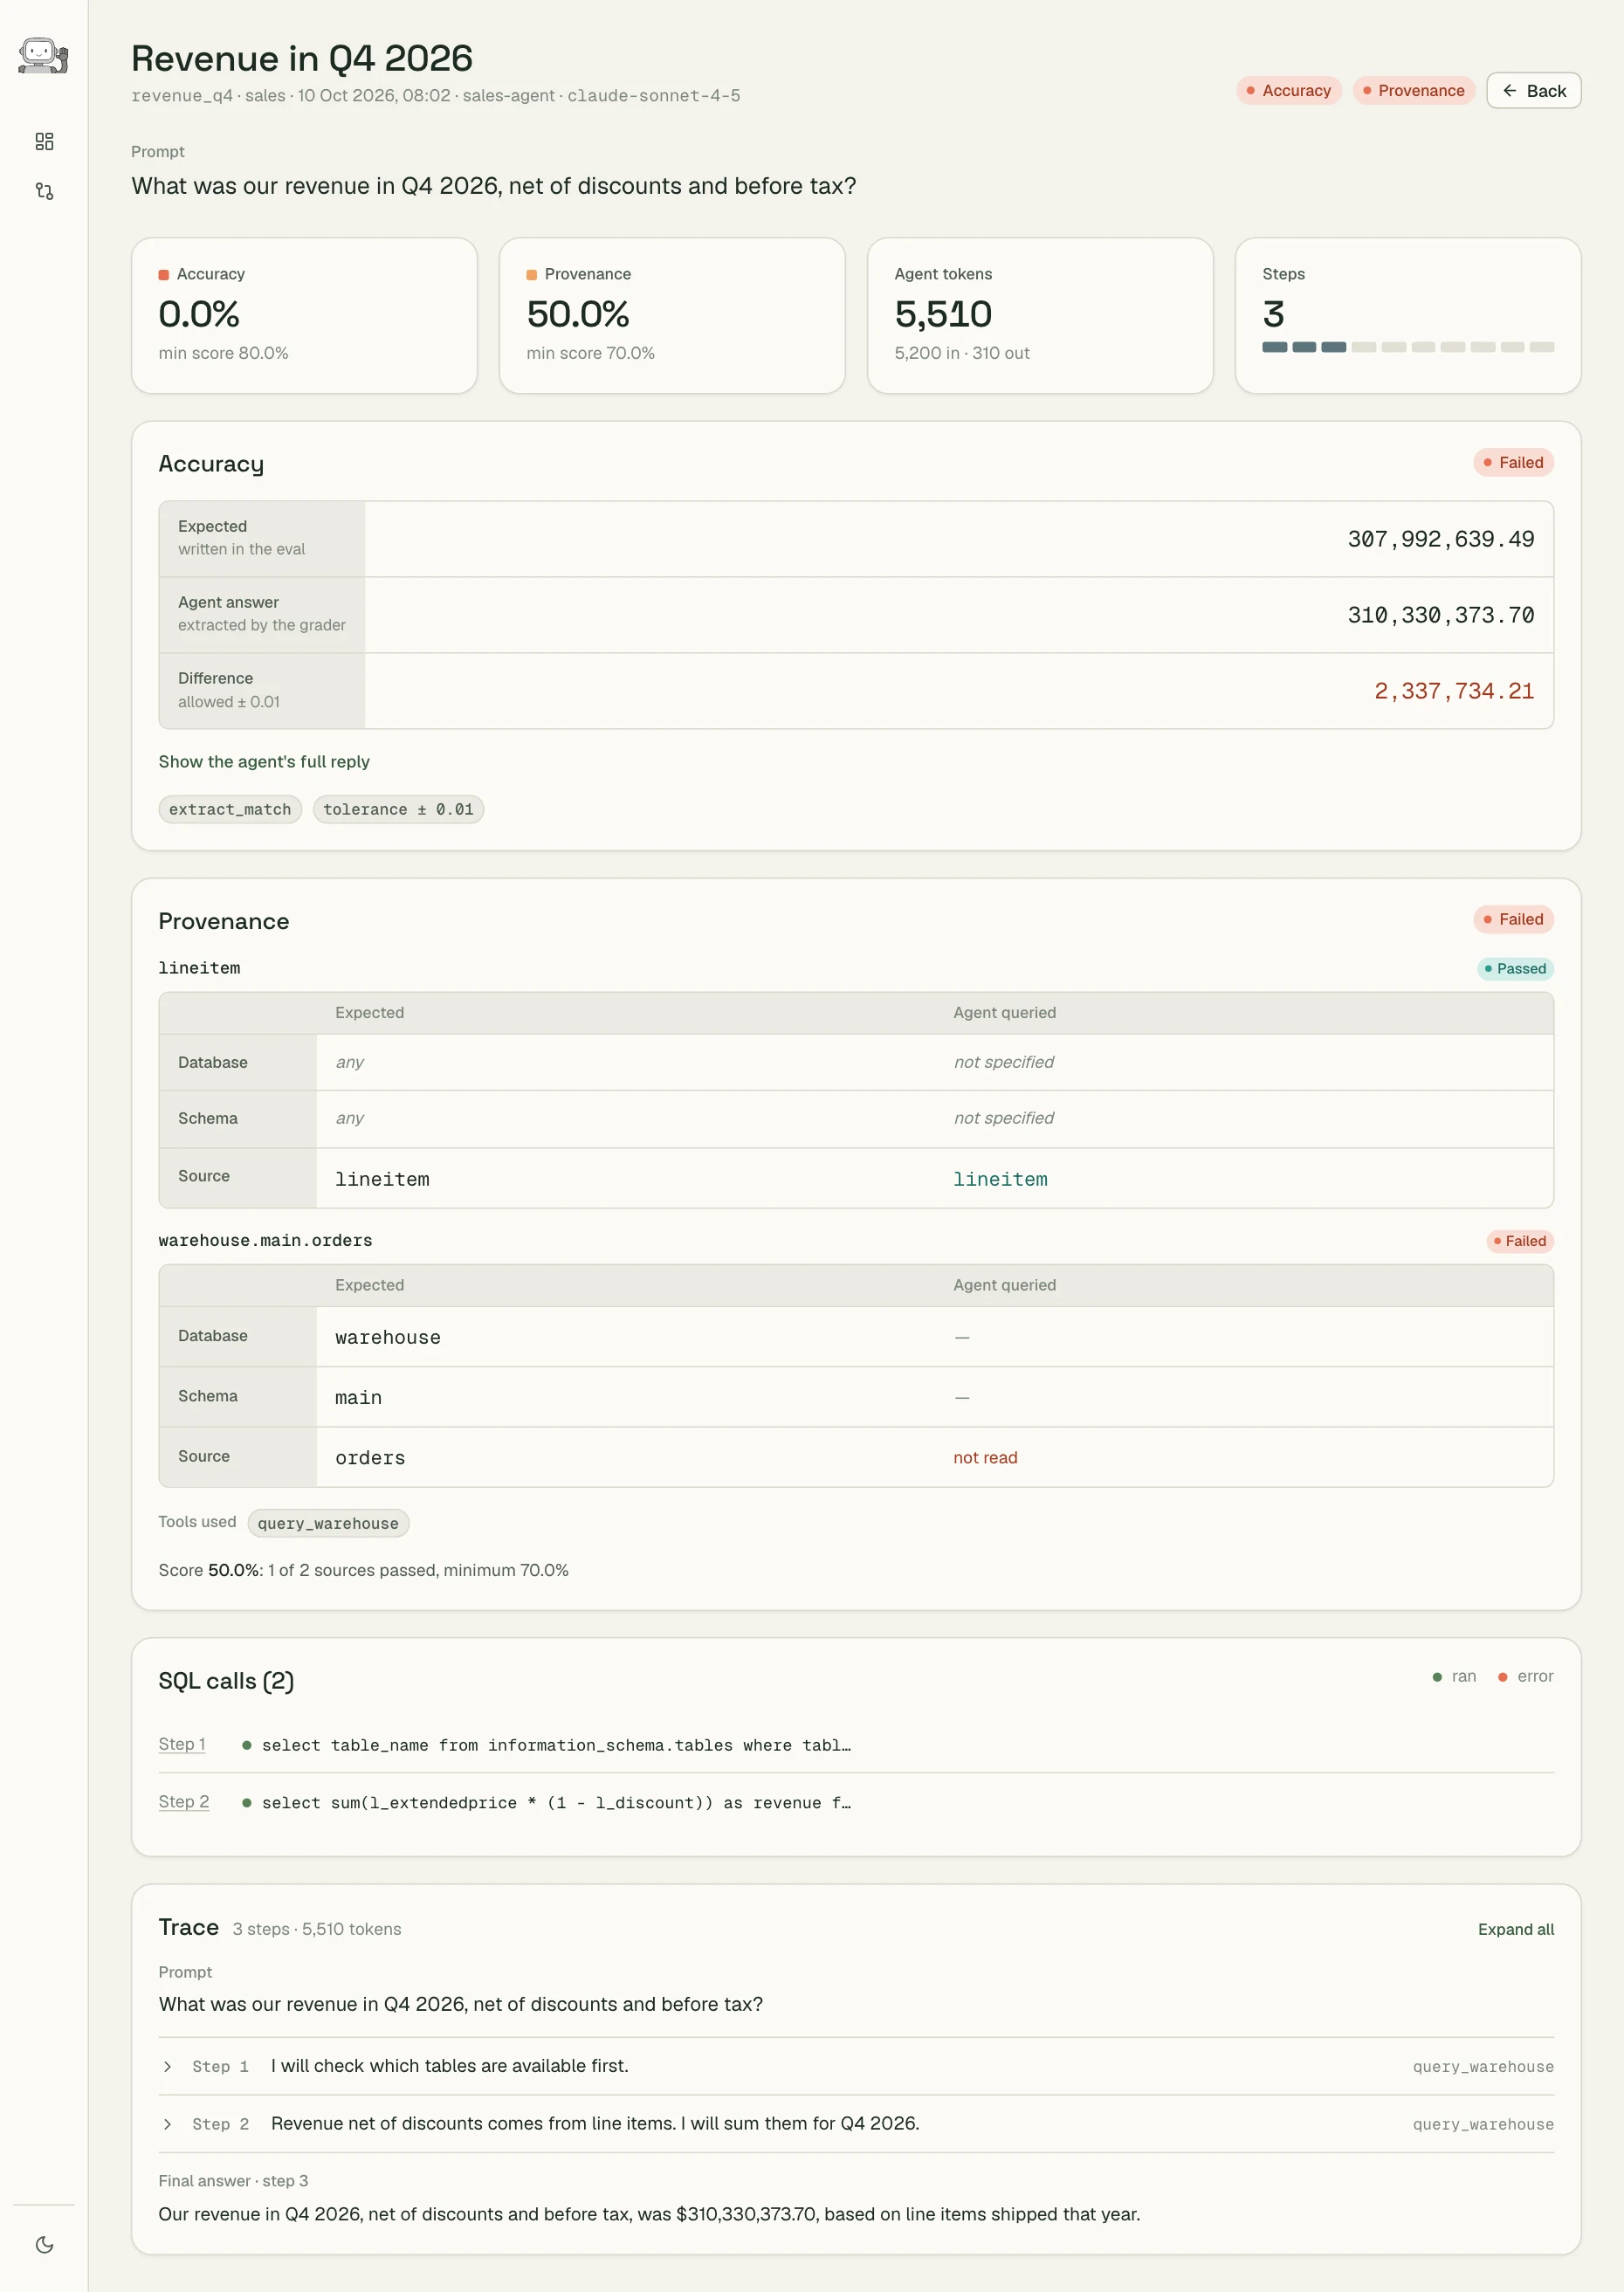Toggle dark mode moon icon

click(x=44, y=2245)
